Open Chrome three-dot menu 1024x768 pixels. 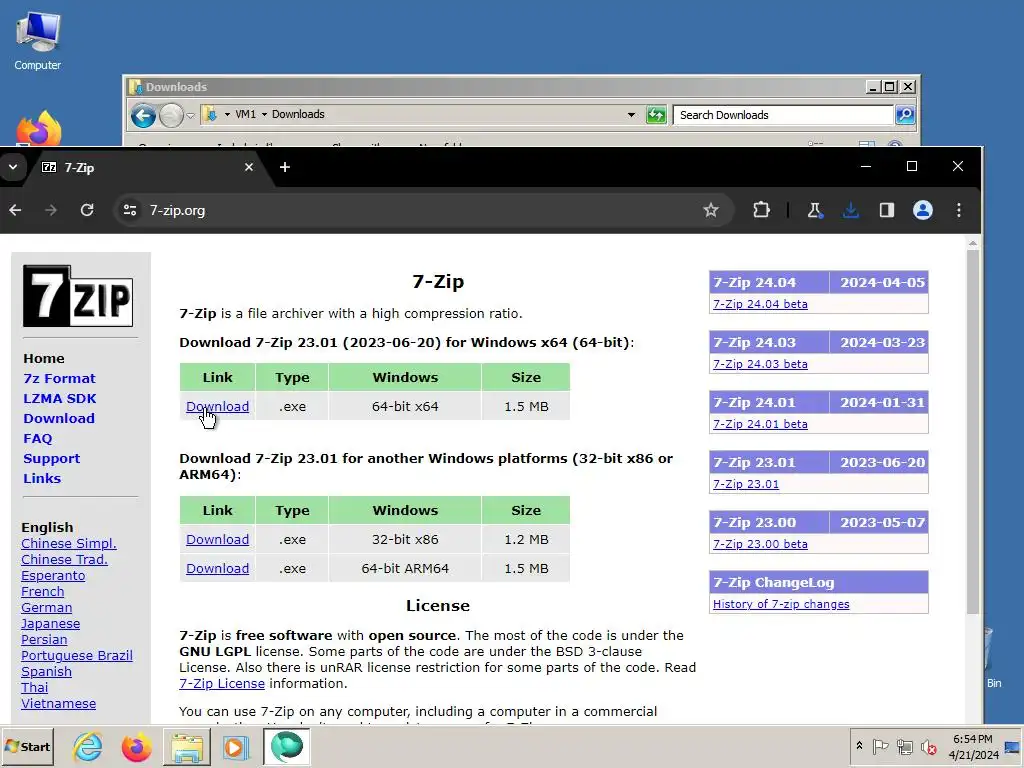[959, 210]
